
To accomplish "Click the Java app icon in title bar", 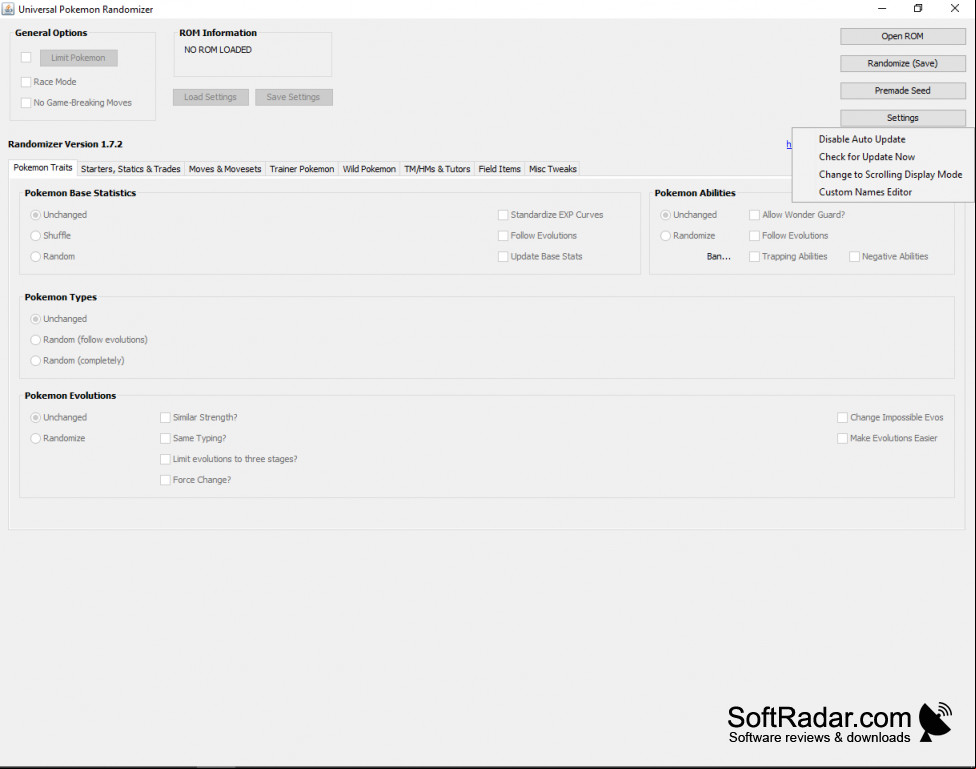I will [x=8, y=9].
